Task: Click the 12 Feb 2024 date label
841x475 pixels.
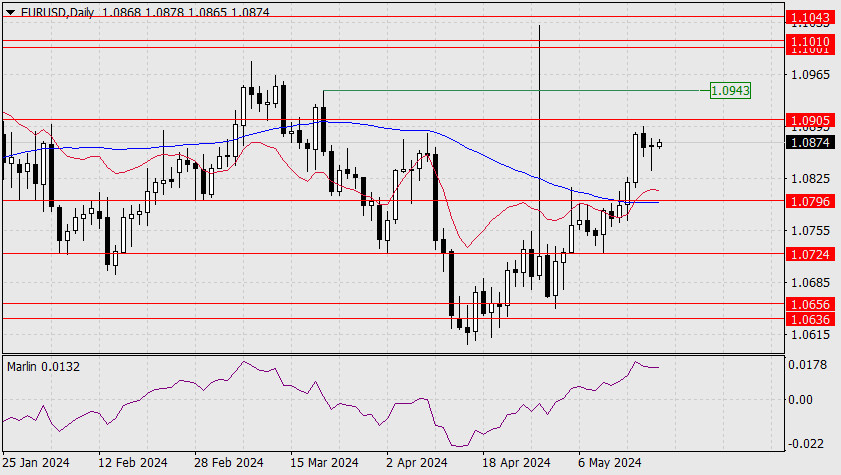Action: pos(132,463)
